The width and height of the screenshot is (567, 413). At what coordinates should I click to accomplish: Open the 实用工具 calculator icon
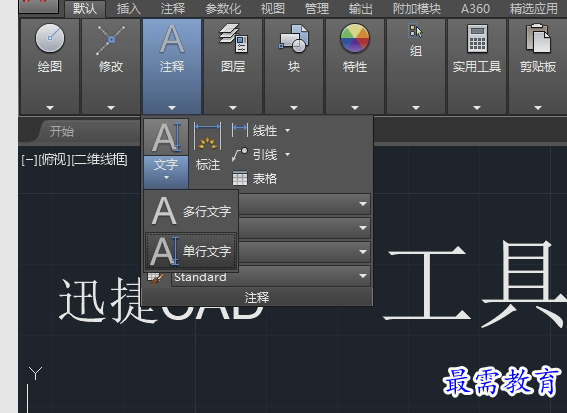point(477,38)
